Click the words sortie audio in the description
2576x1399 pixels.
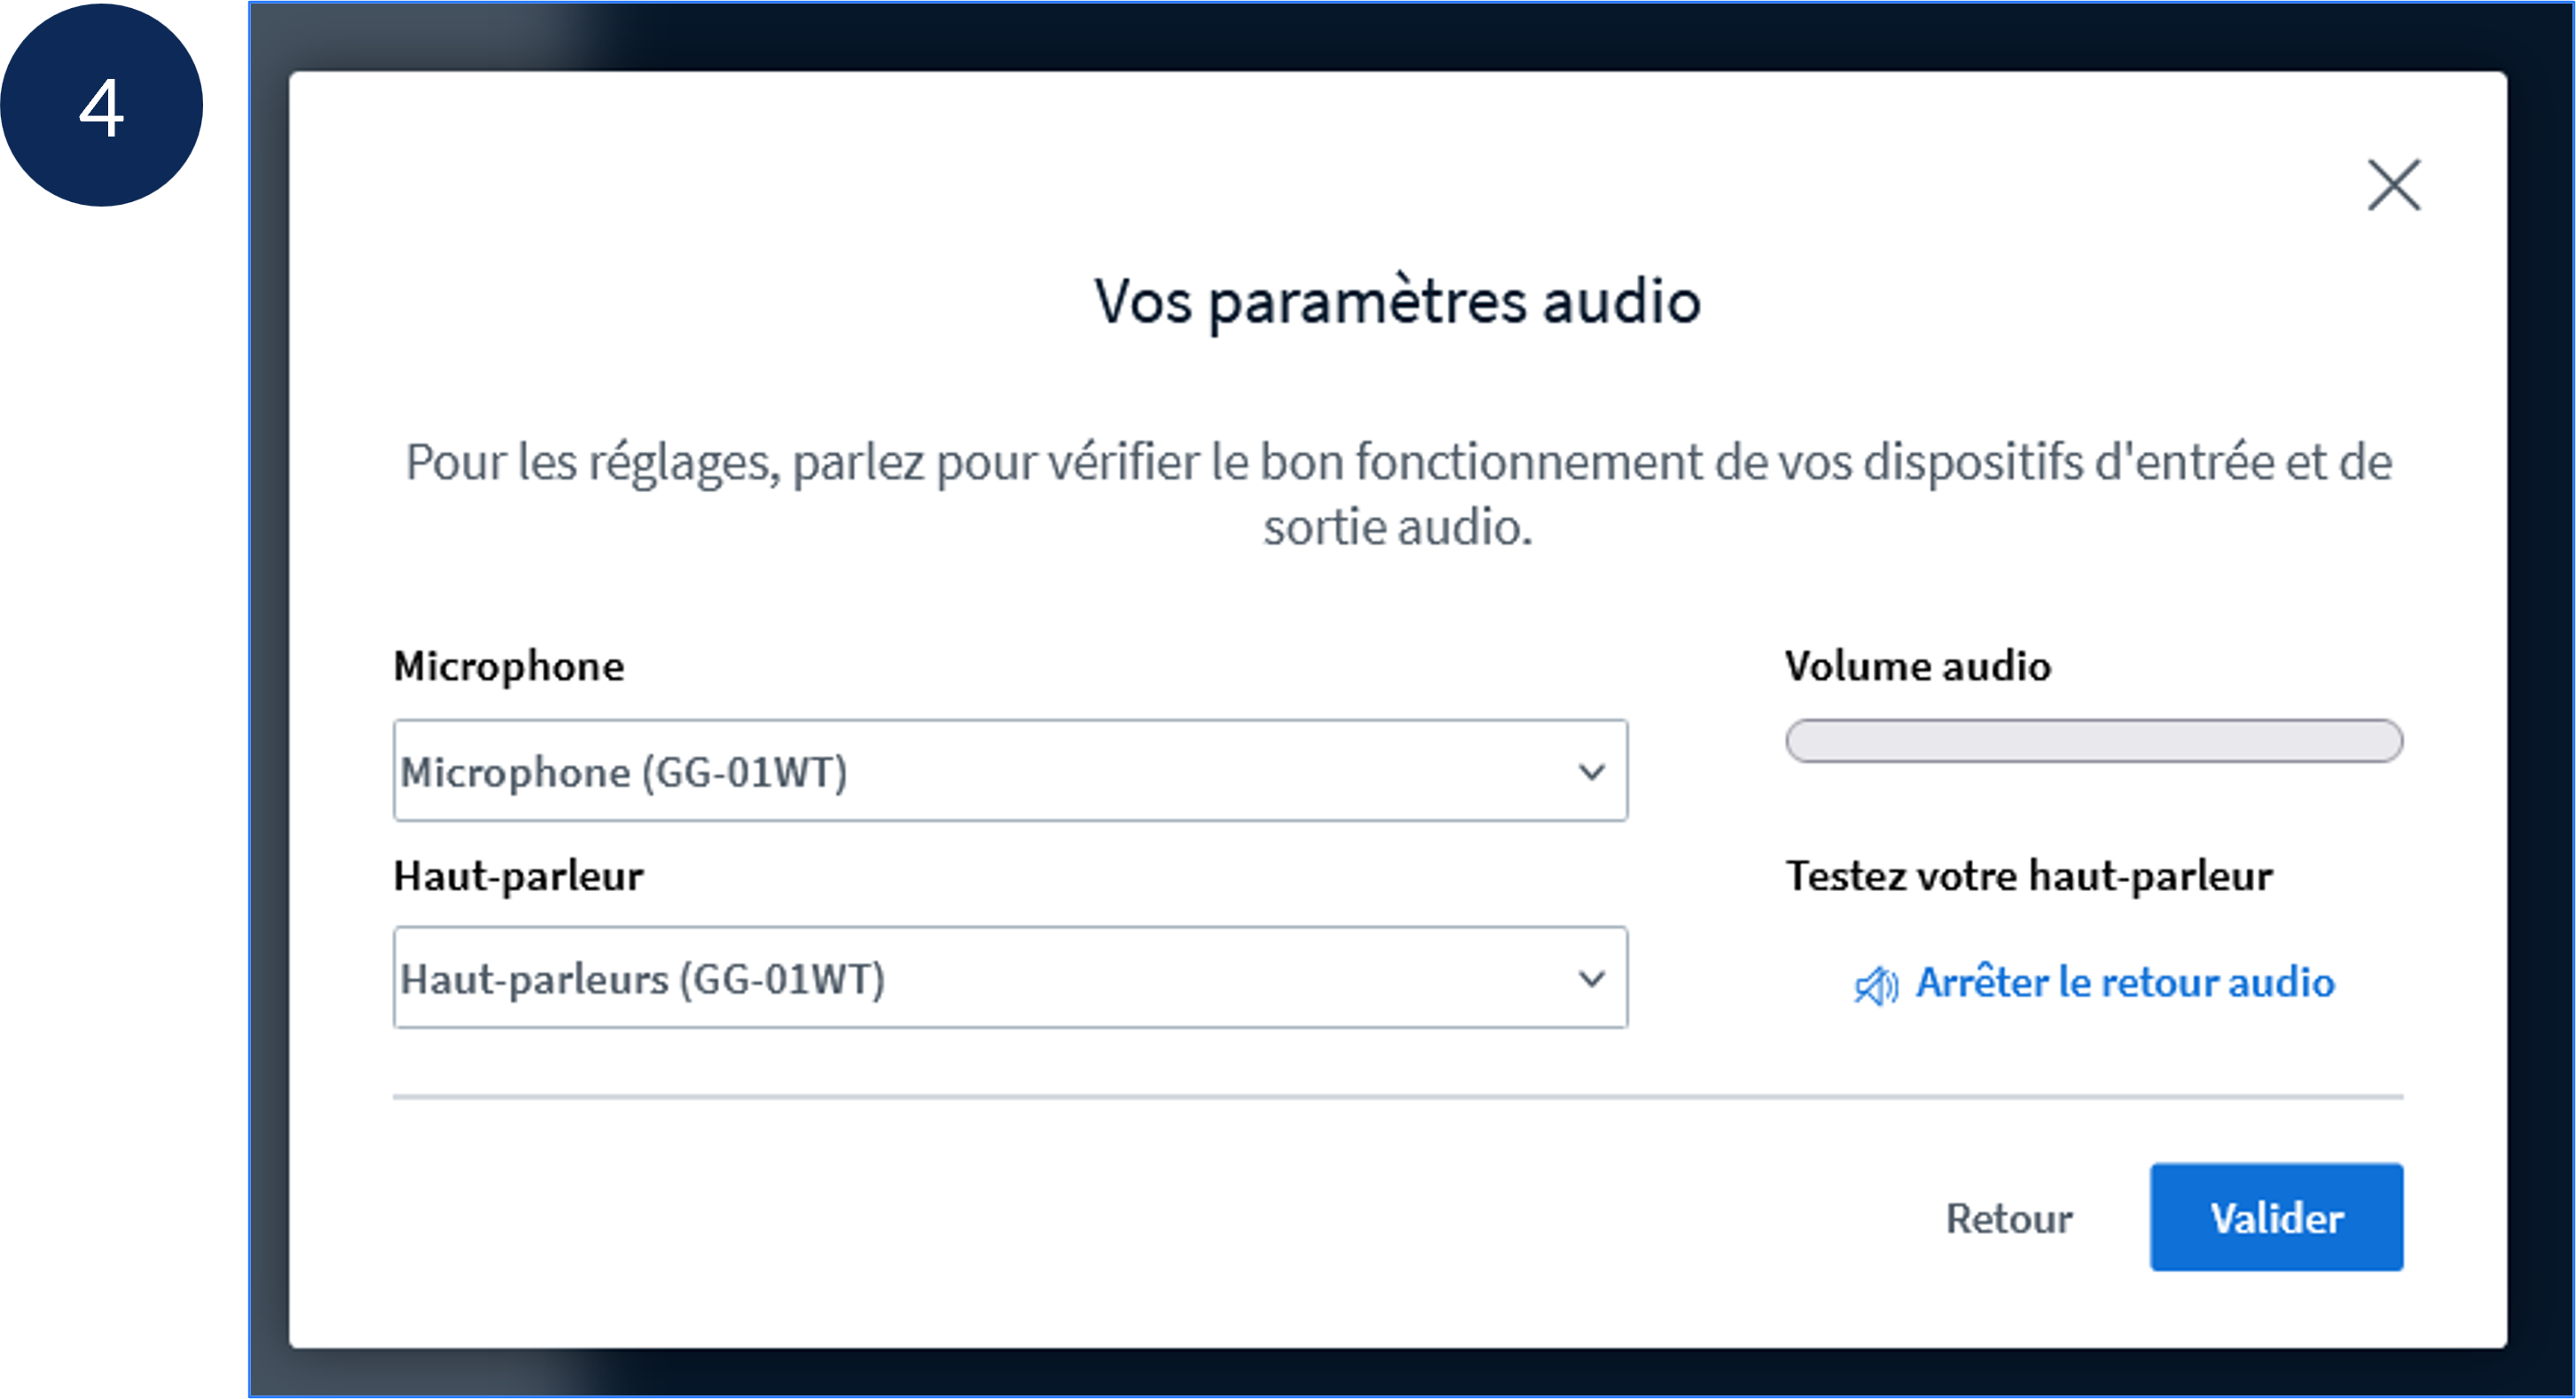1397,527
